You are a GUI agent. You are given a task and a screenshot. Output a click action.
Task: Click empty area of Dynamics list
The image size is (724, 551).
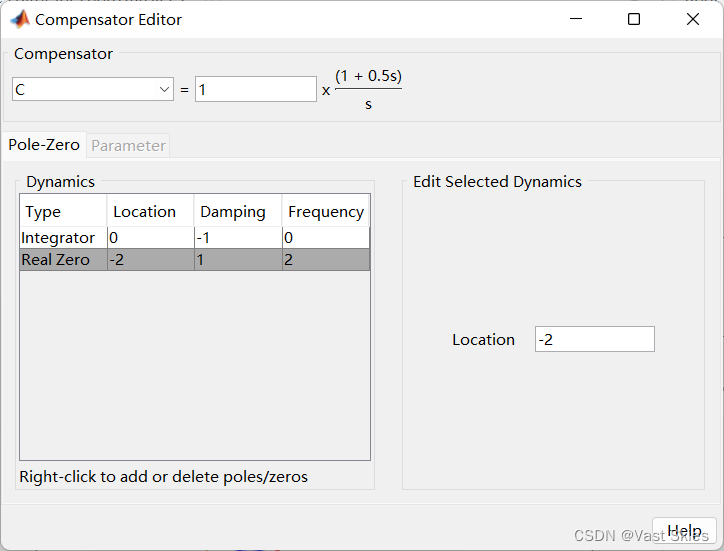click(194, 365)
